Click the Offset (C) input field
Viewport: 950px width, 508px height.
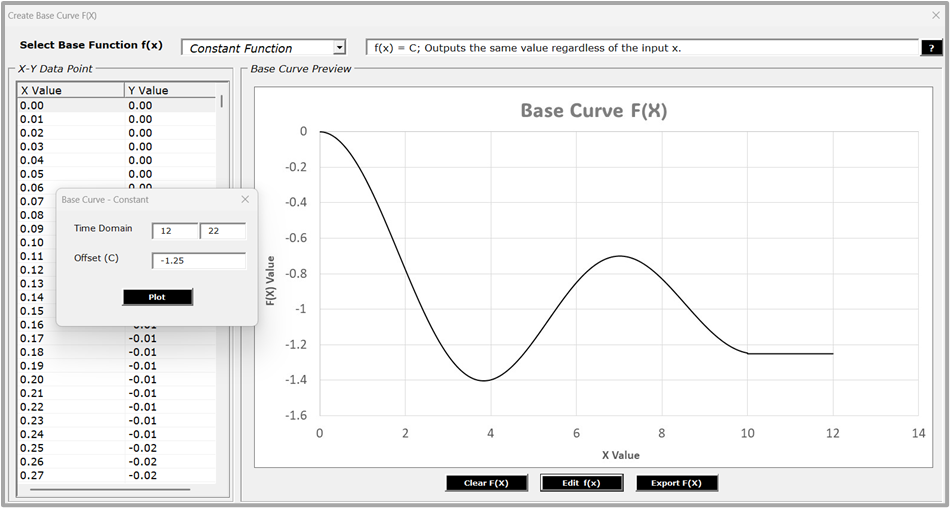point(199,261)
